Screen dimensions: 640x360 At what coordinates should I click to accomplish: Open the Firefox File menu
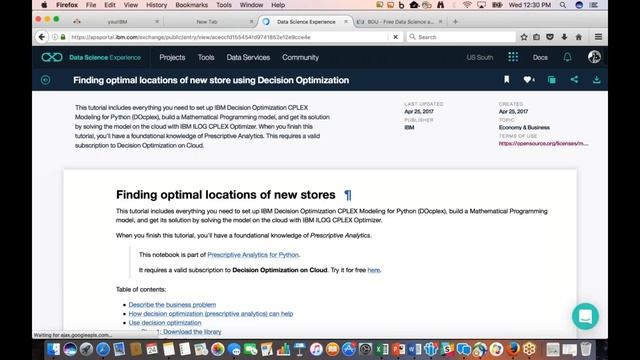[91, 5]
